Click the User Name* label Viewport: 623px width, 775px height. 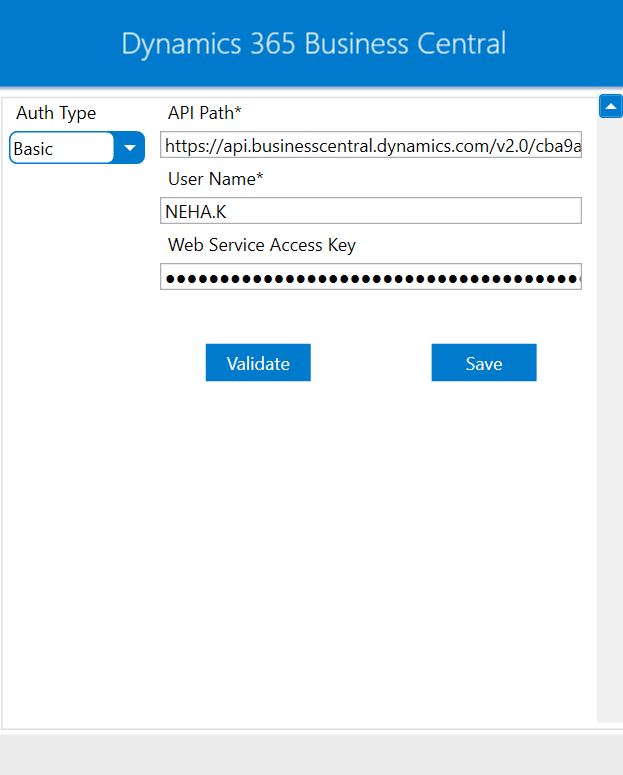pos(216,179)
